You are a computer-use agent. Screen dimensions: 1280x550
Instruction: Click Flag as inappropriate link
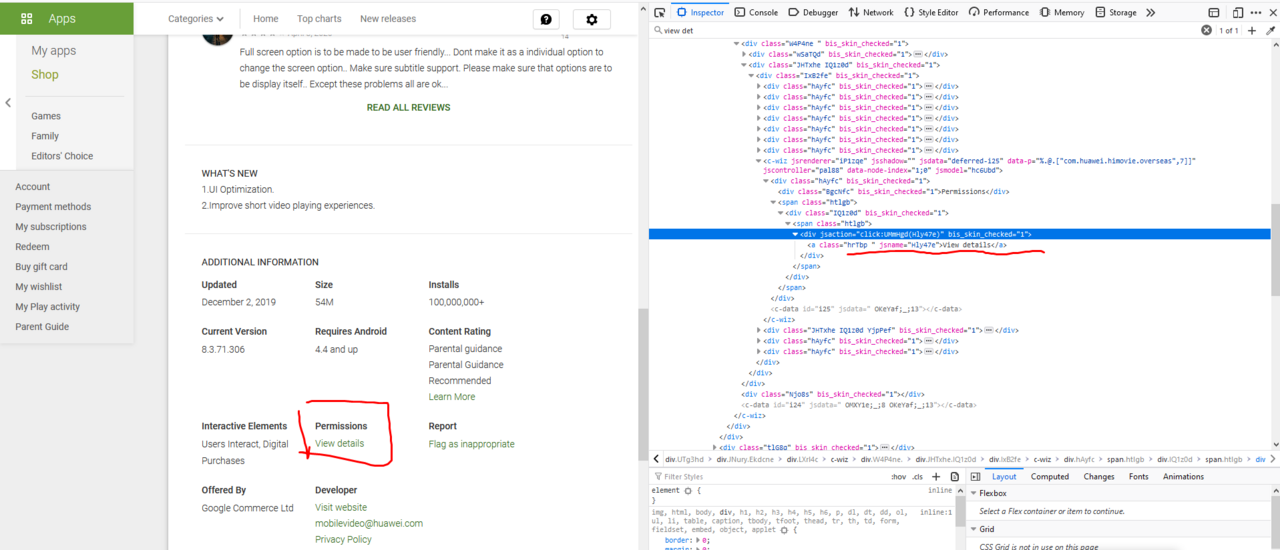[471, 444]
